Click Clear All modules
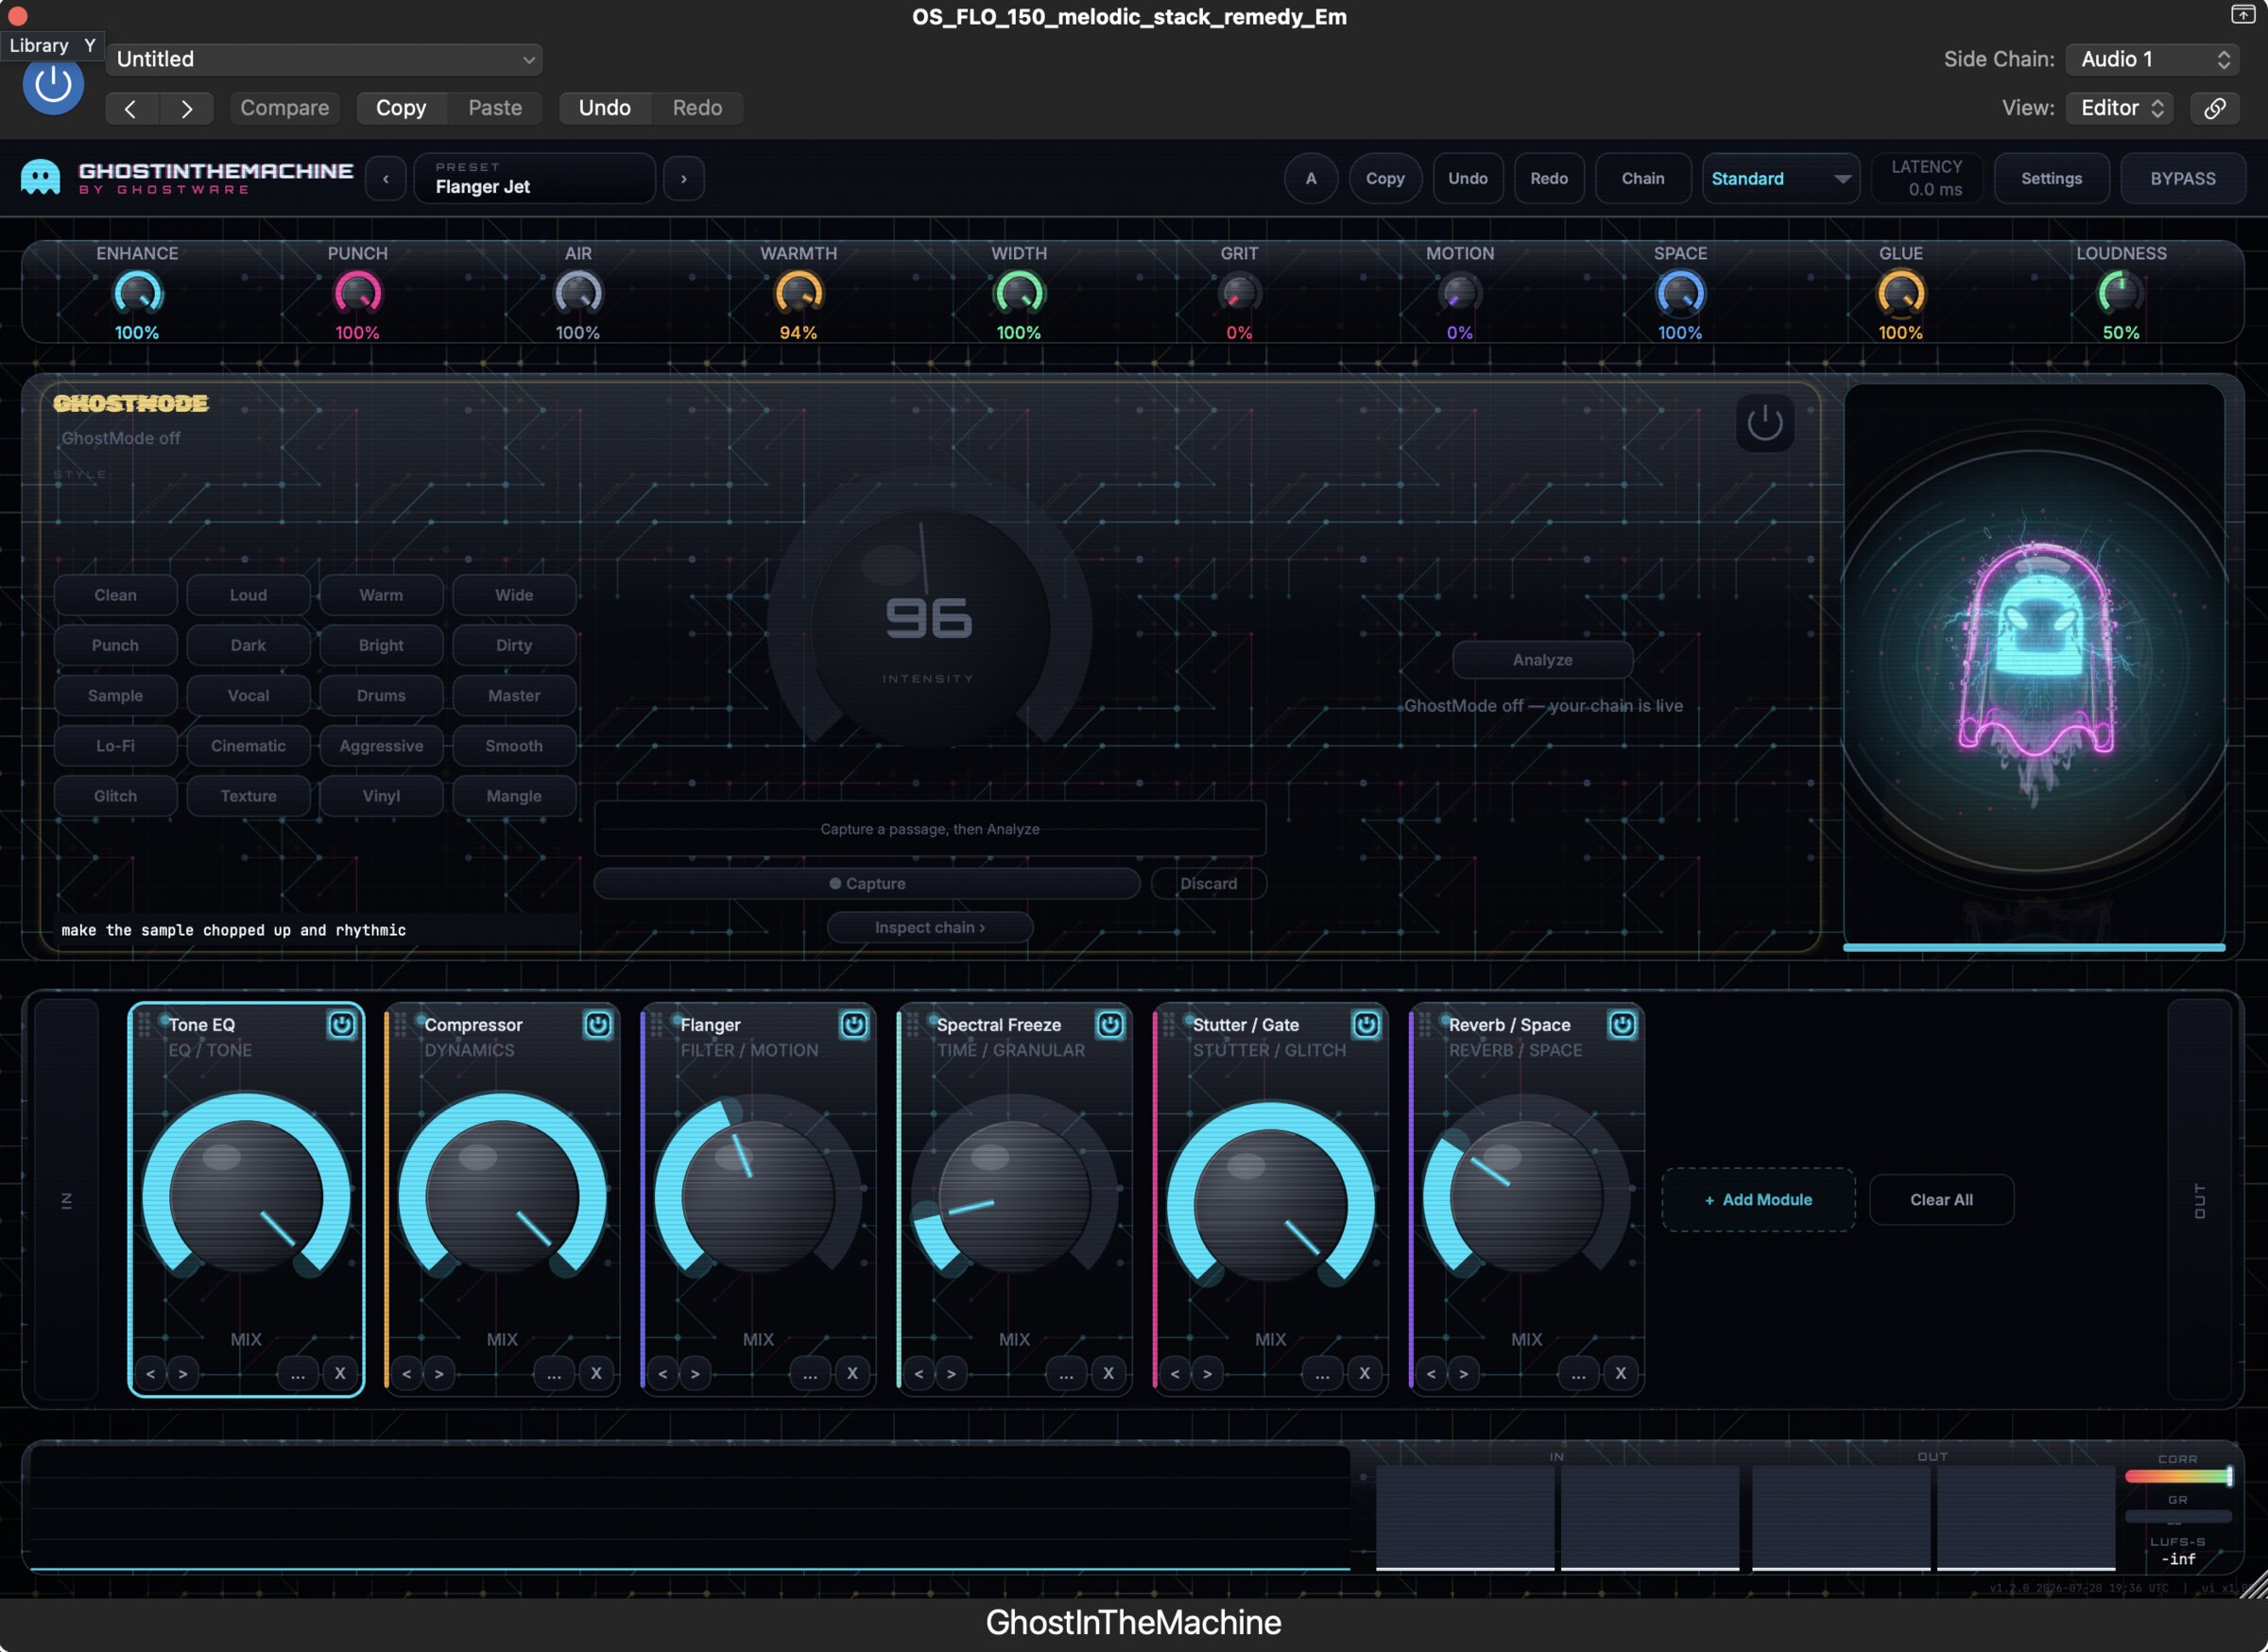Viewport: 2268px width, 1652px height. [1941, 1200]
